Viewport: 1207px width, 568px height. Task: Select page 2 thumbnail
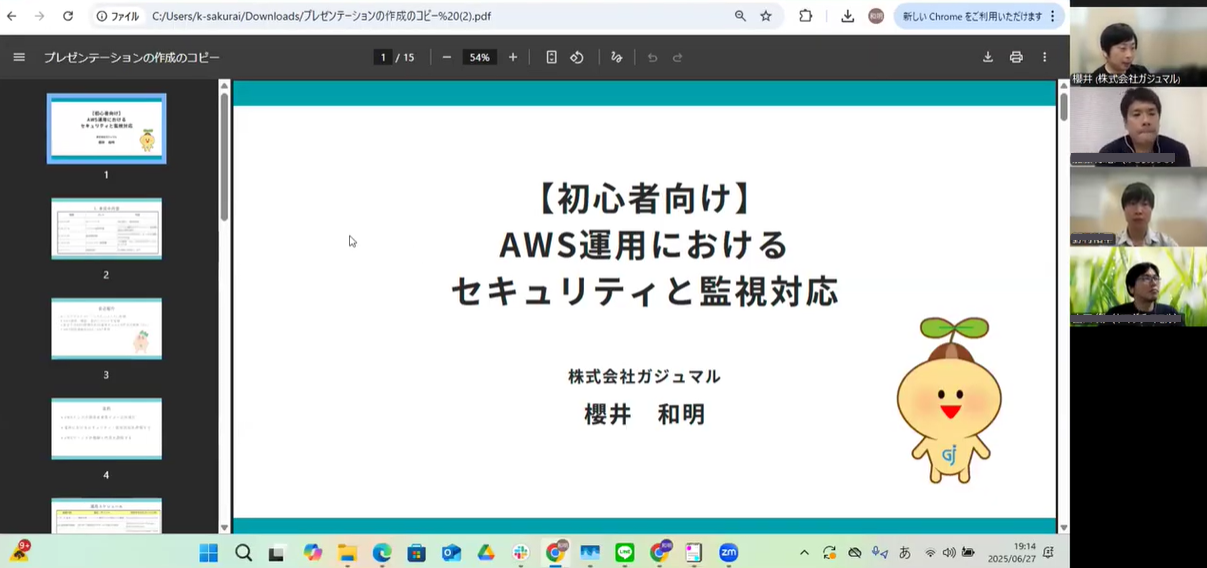click(106, 229)
